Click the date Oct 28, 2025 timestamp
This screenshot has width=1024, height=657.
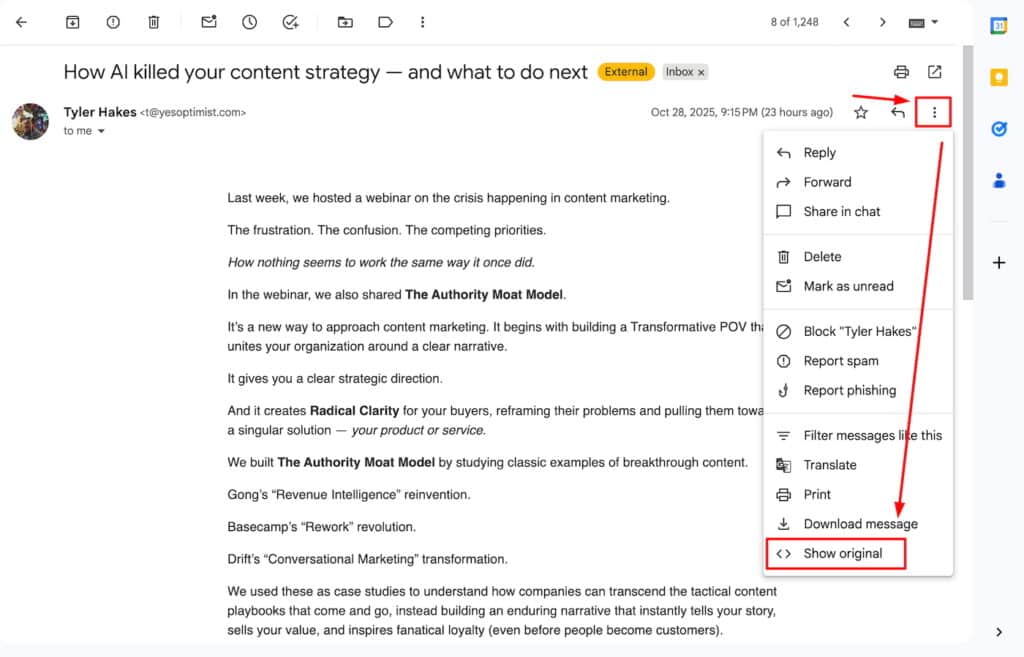point(741,112)
